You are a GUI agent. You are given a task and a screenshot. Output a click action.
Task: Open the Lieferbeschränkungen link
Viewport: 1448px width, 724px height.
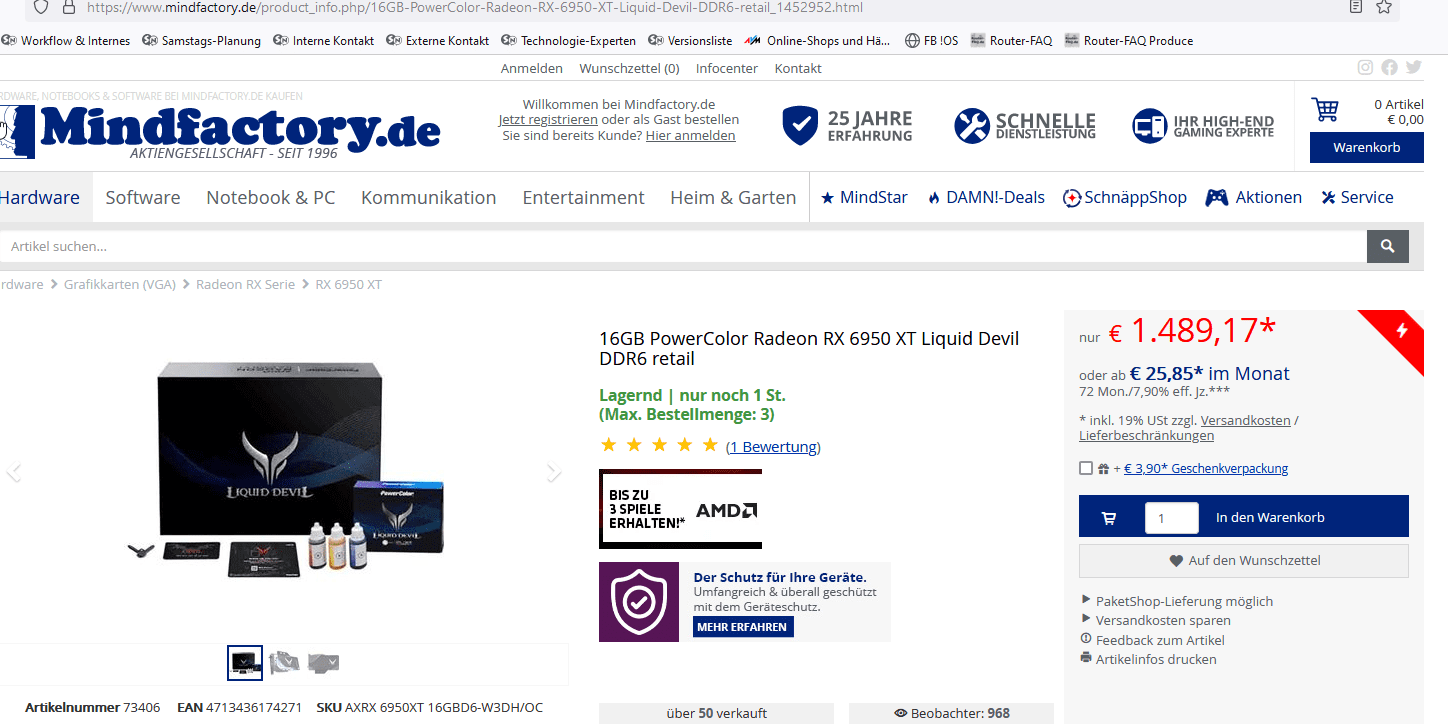[x=1146, y=435]
